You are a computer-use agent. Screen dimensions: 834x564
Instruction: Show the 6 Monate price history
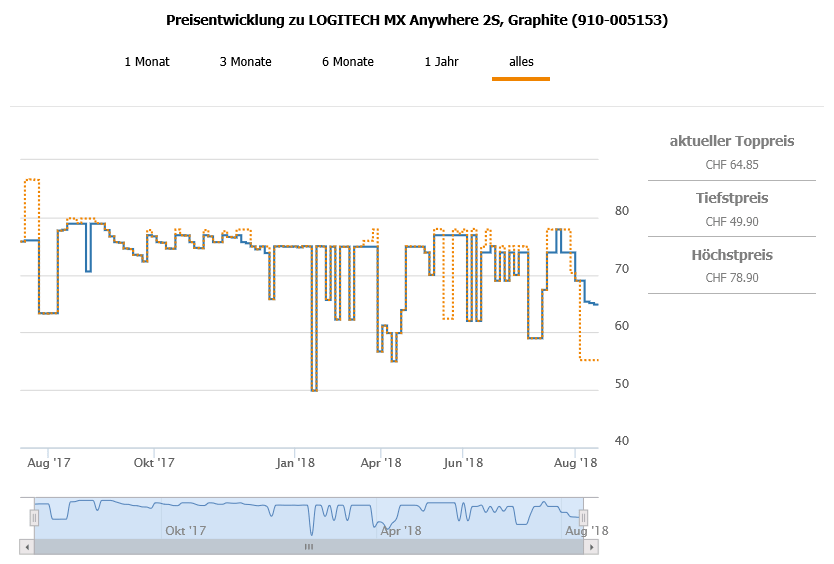click(x=348, y=62)
